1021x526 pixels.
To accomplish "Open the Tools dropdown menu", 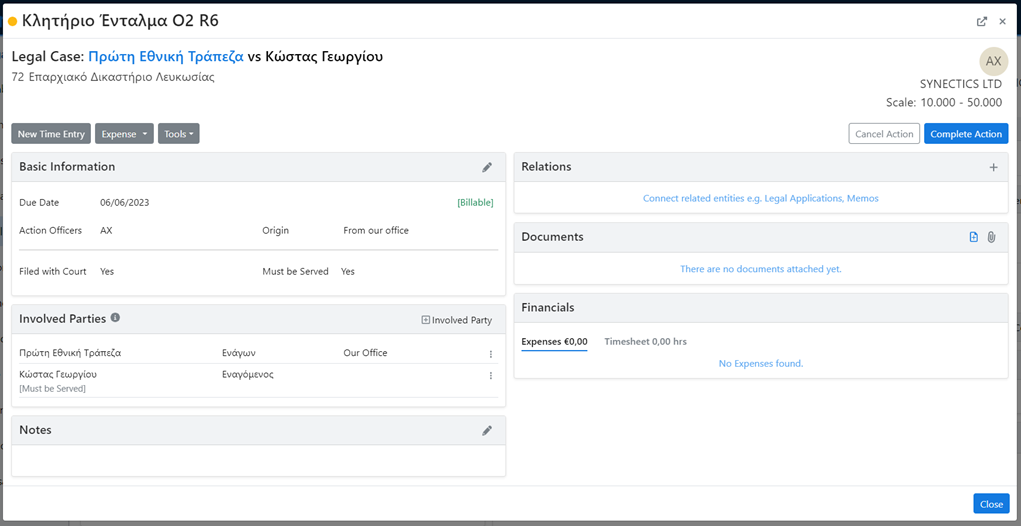I will pyautogui.click(x=179, y=134).
